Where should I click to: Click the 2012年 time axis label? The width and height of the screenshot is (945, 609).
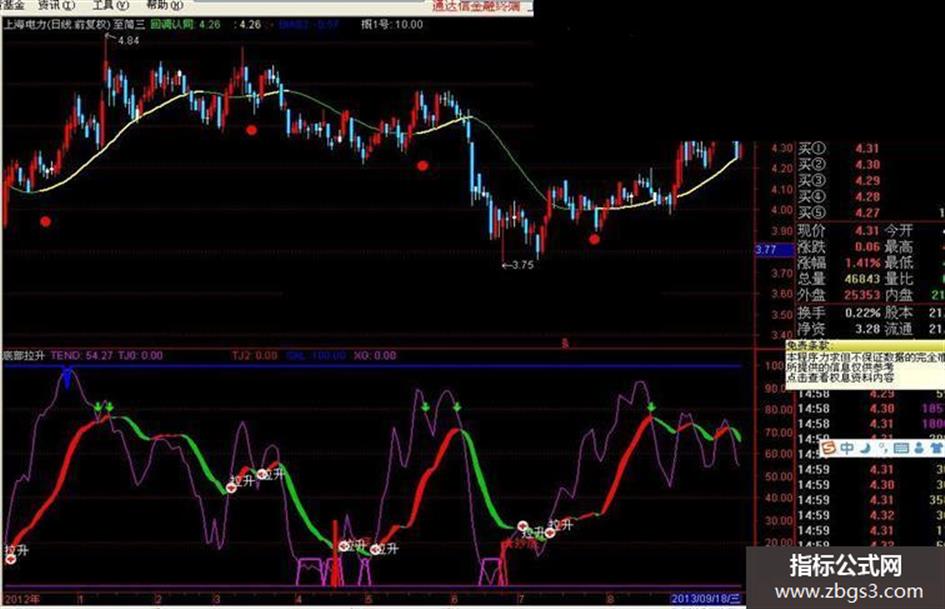[22, 599]
